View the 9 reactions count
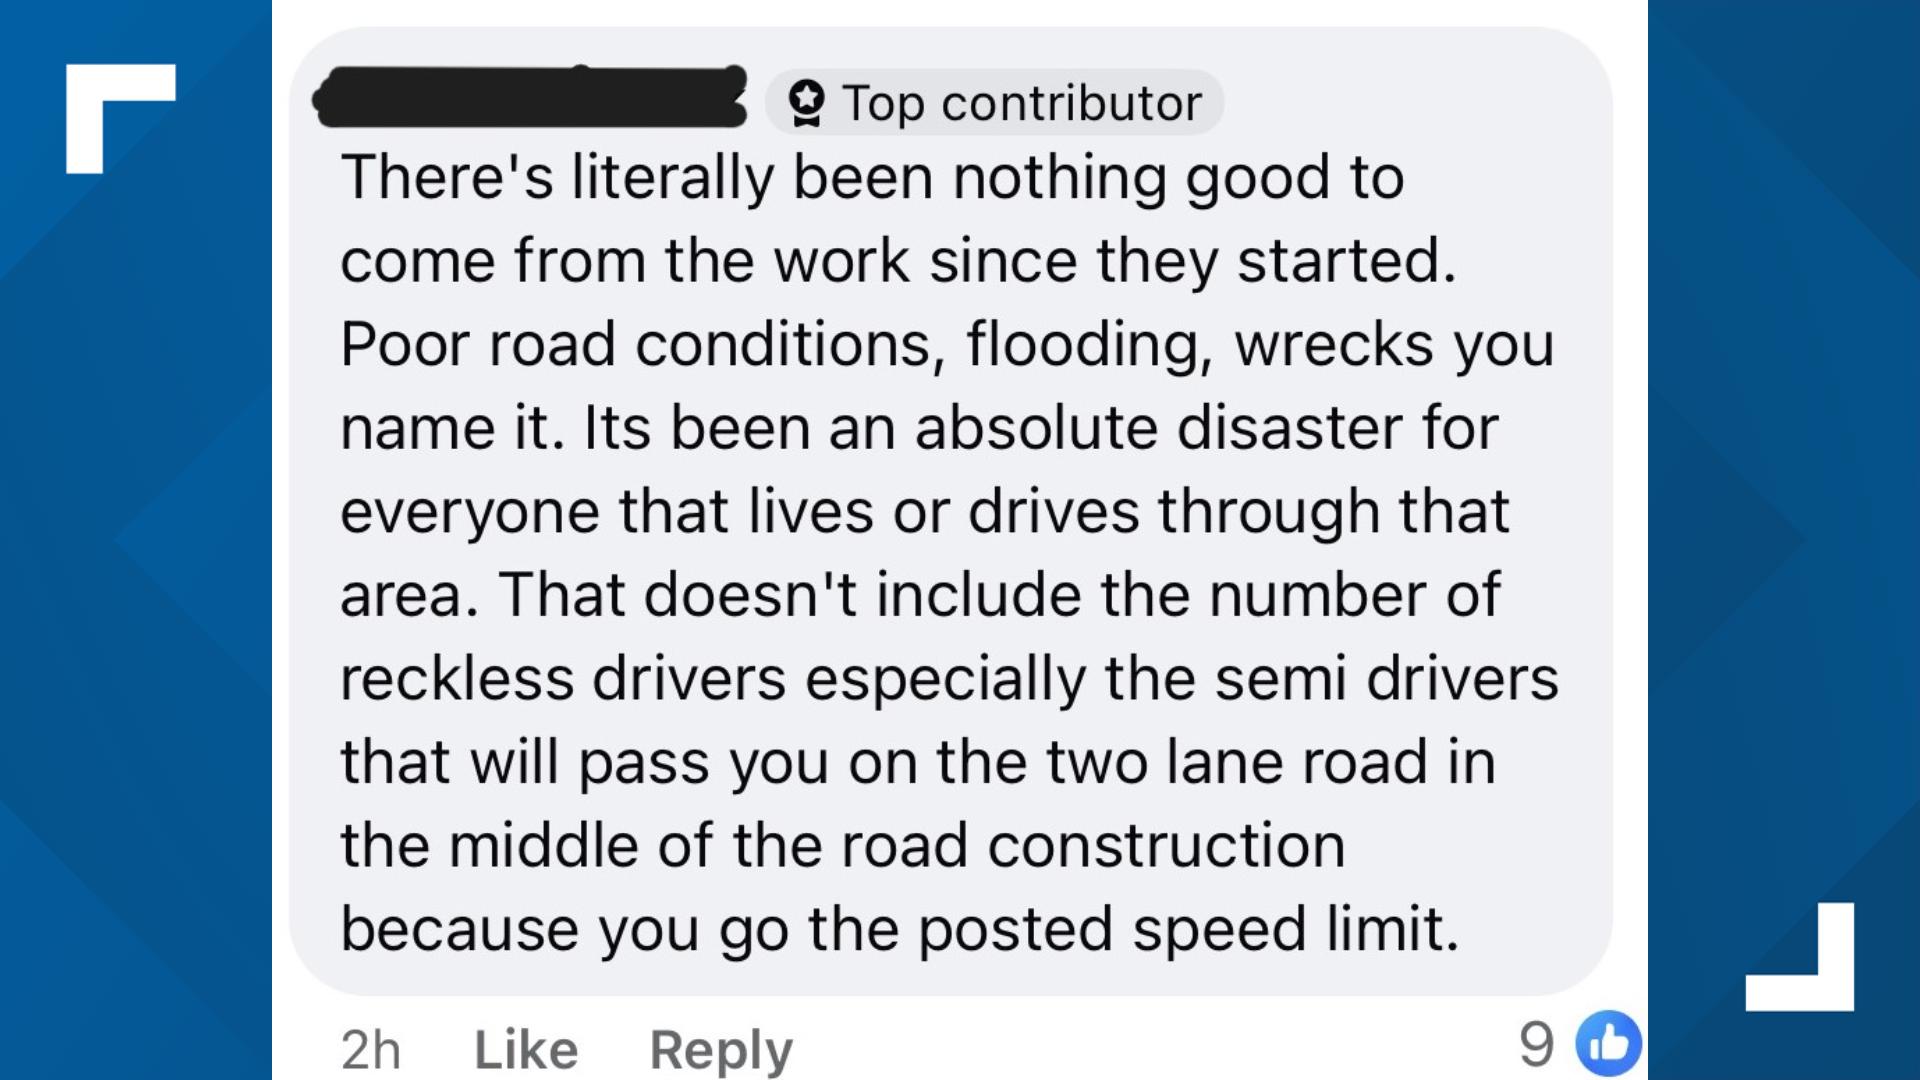1920x1080 pixels. pyautogui.click(x=1536, y=1045)
